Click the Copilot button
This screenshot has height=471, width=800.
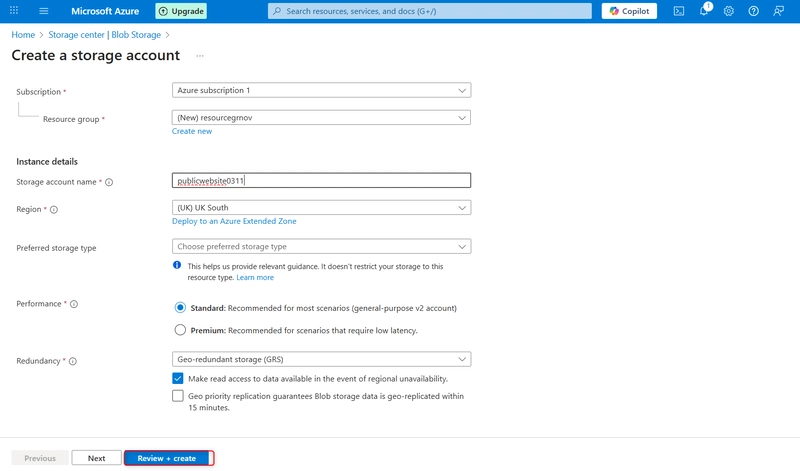click(x=629, y=11)
